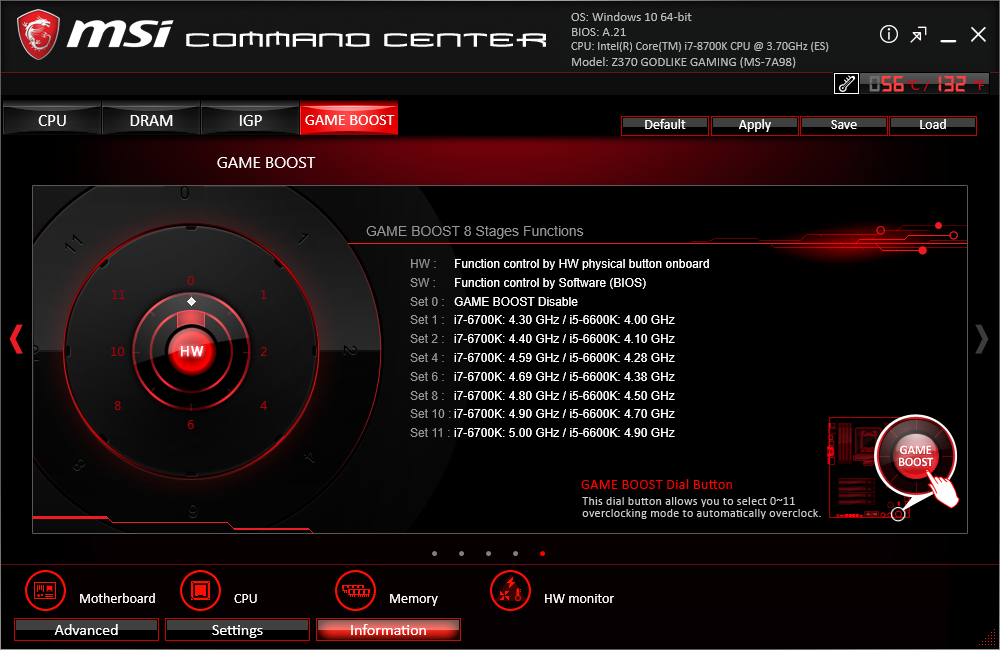Select stage 0 on the boost dial

(191, 281)
